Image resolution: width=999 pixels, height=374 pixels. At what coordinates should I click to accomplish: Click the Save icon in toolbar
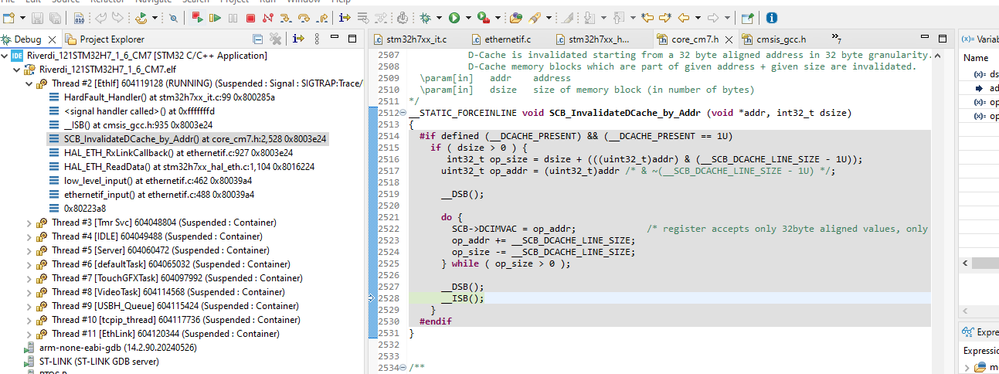click(x=38, y=18)
